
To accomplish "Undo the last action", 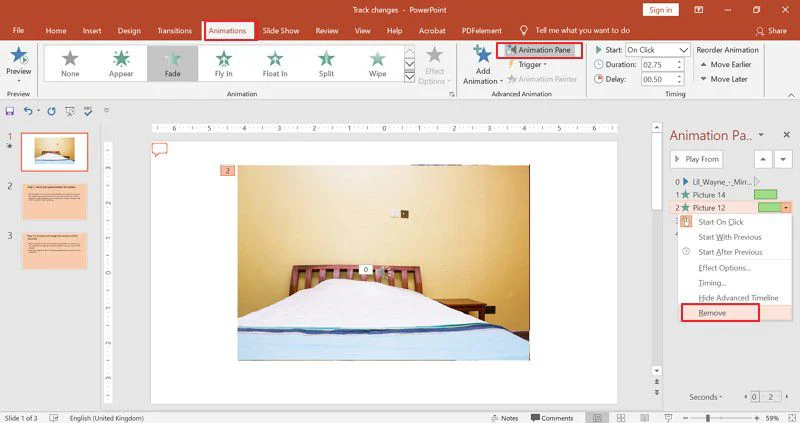I will coord(28,111).
